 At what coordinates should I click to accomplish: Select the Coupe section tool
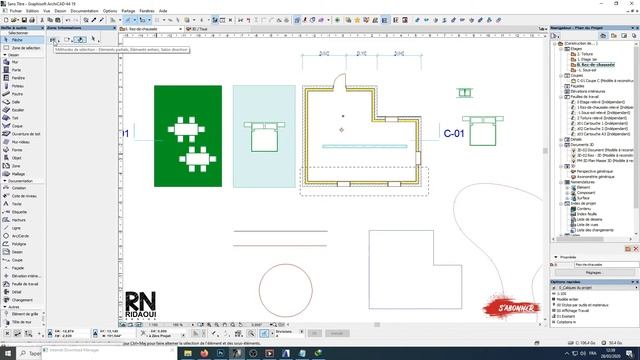(22, 260)
